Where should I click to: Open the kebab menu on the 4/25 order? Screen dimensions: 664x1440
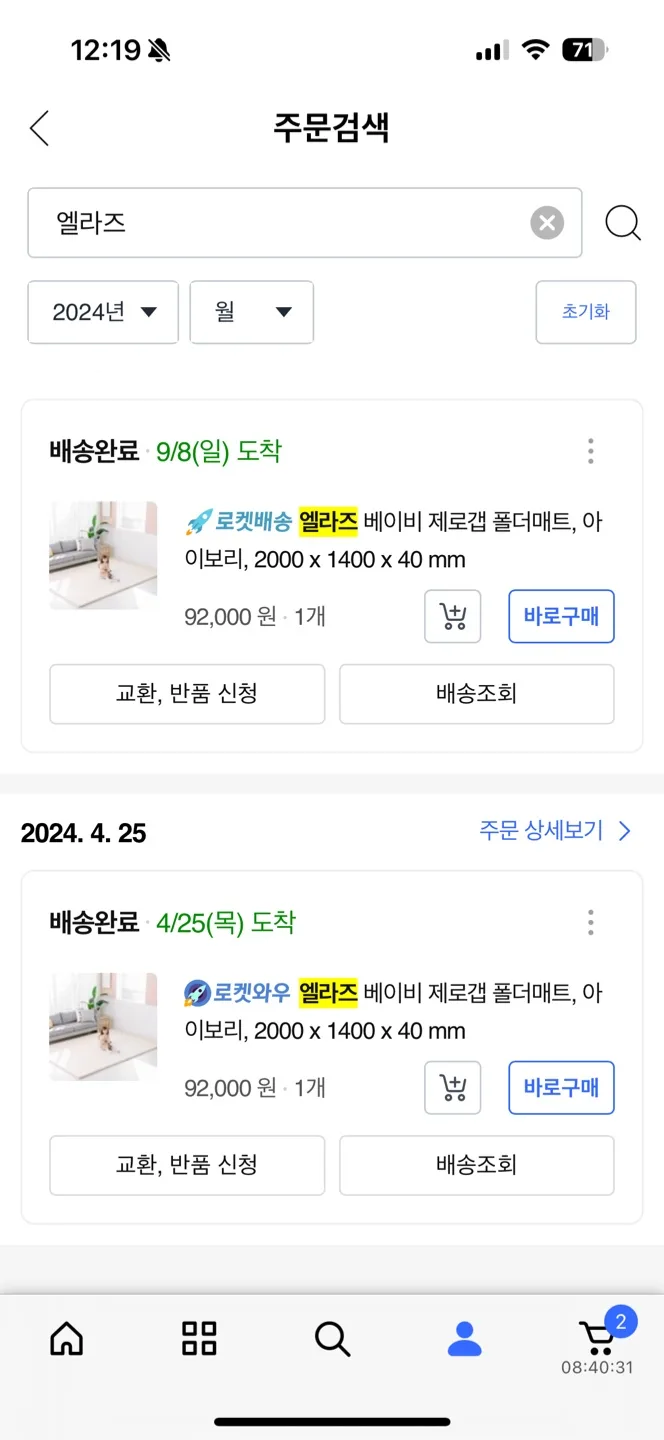590,921
